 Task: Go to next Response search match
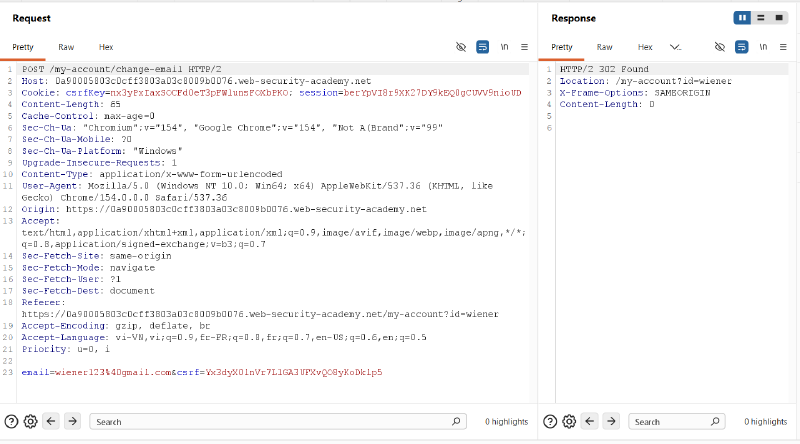tap(611, 421)
